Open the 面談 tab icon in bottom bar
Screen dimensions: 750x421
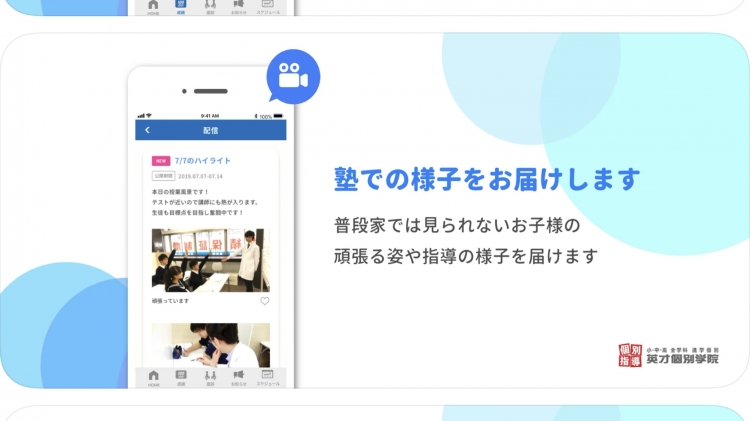(210, 377)
